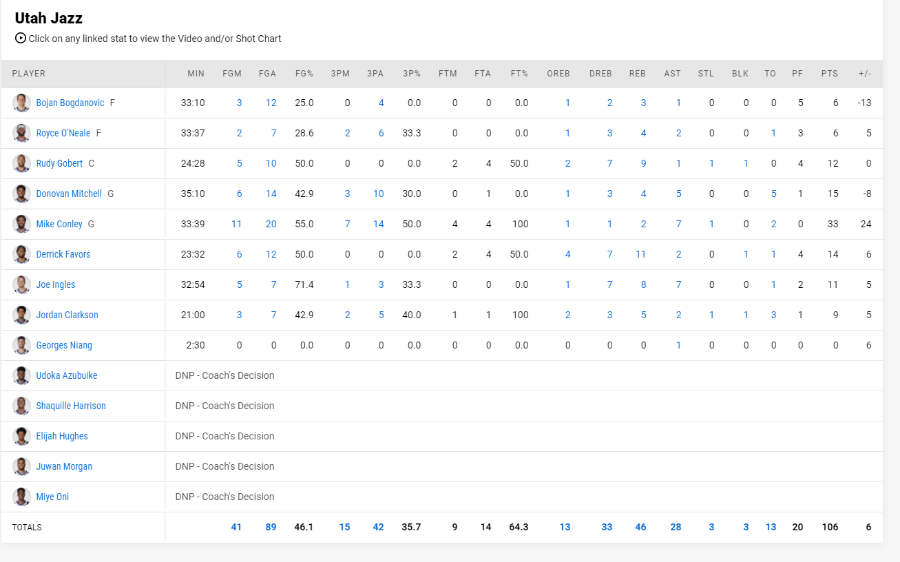This screenshot has width=900, height=562.
Task: View Donovan Mitchell's 10 three-point attempts
Action: (x=378, y=193)
